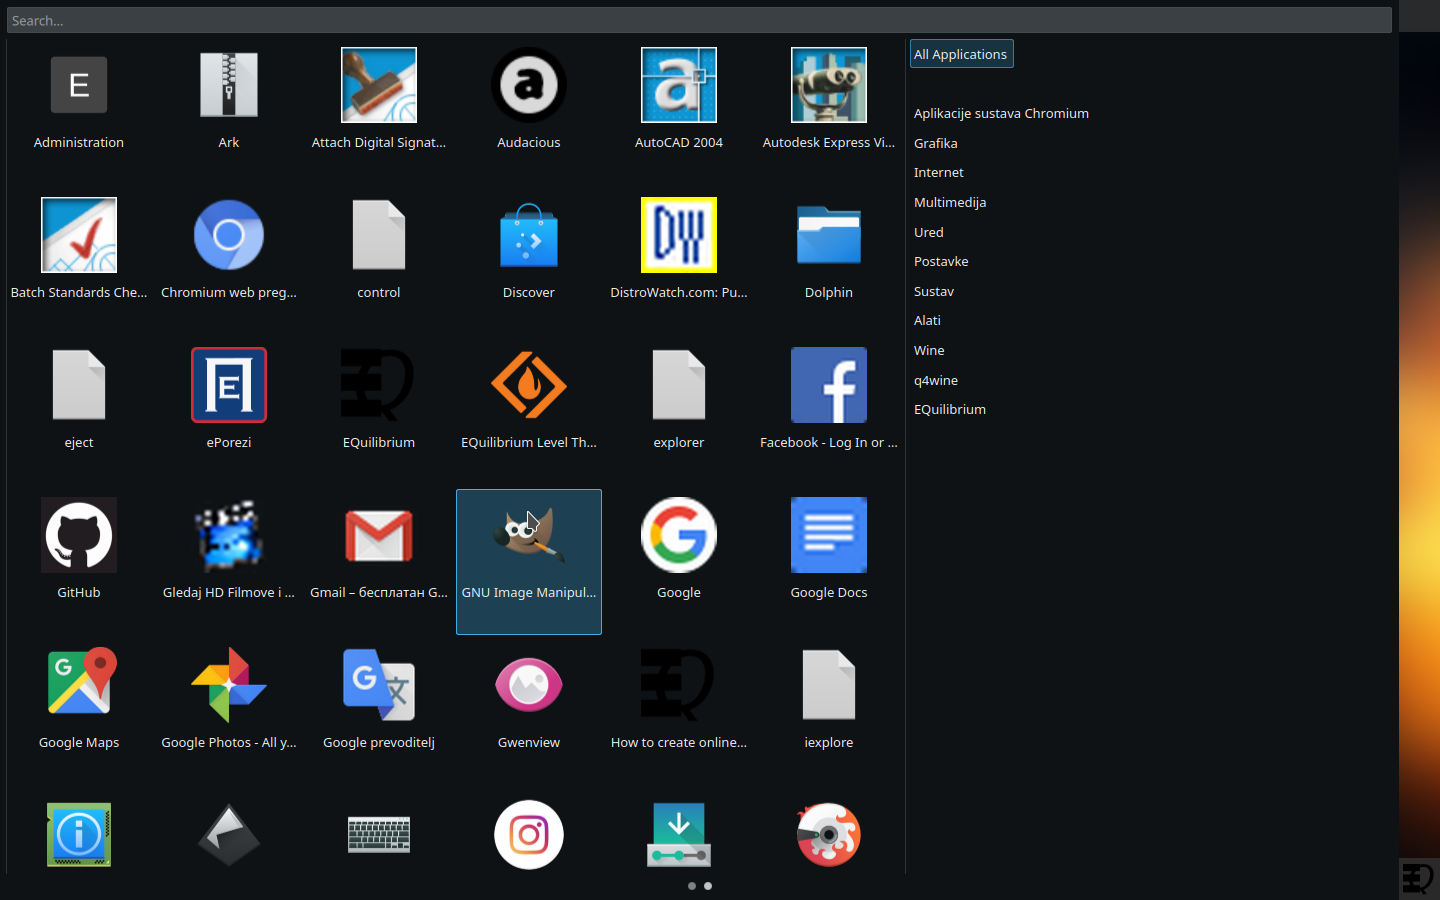Screen dimensions: 1440x900
Task: Filter by Aplikacije sustava Chromium category
Action: [x=1001, y=113]
